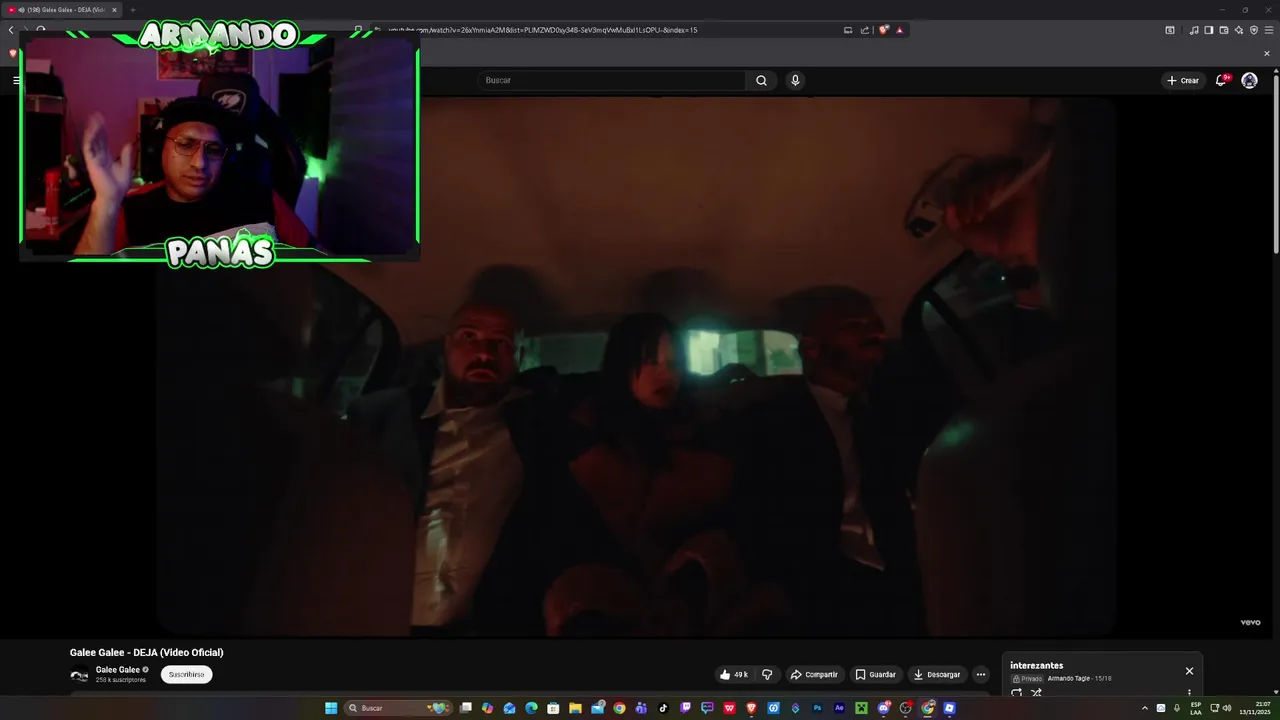Close the bar below the address bar

(x=1267, y=53)
